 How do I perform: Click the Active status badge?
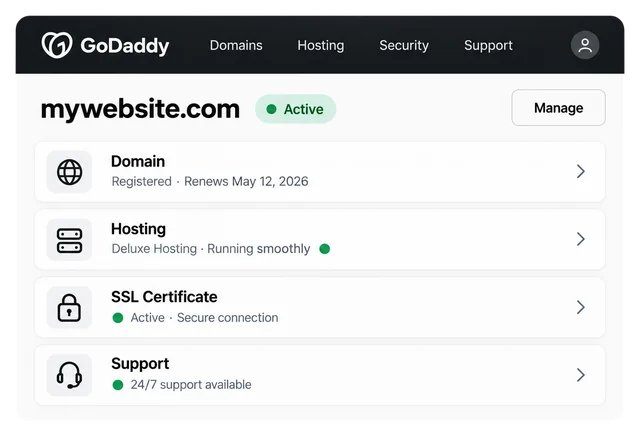click(x=296, y=109)
